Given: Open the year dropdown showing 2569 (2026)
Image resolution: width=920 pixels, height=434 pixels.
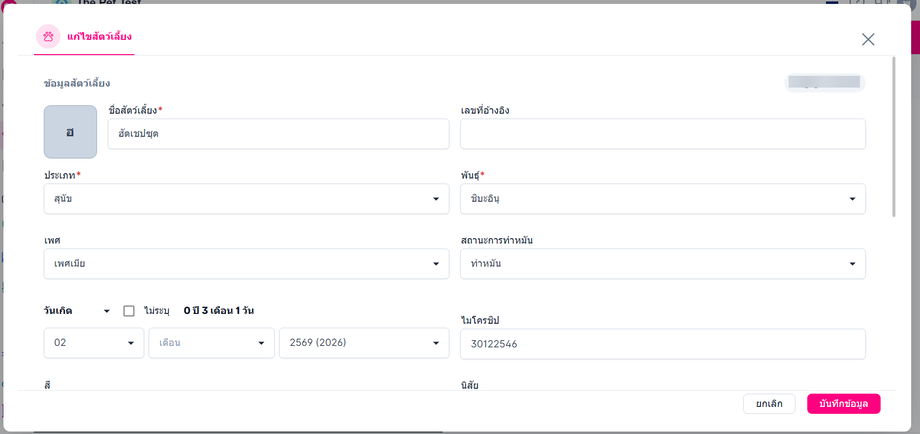Looking at the screenshot, I should tap(364, 343).
